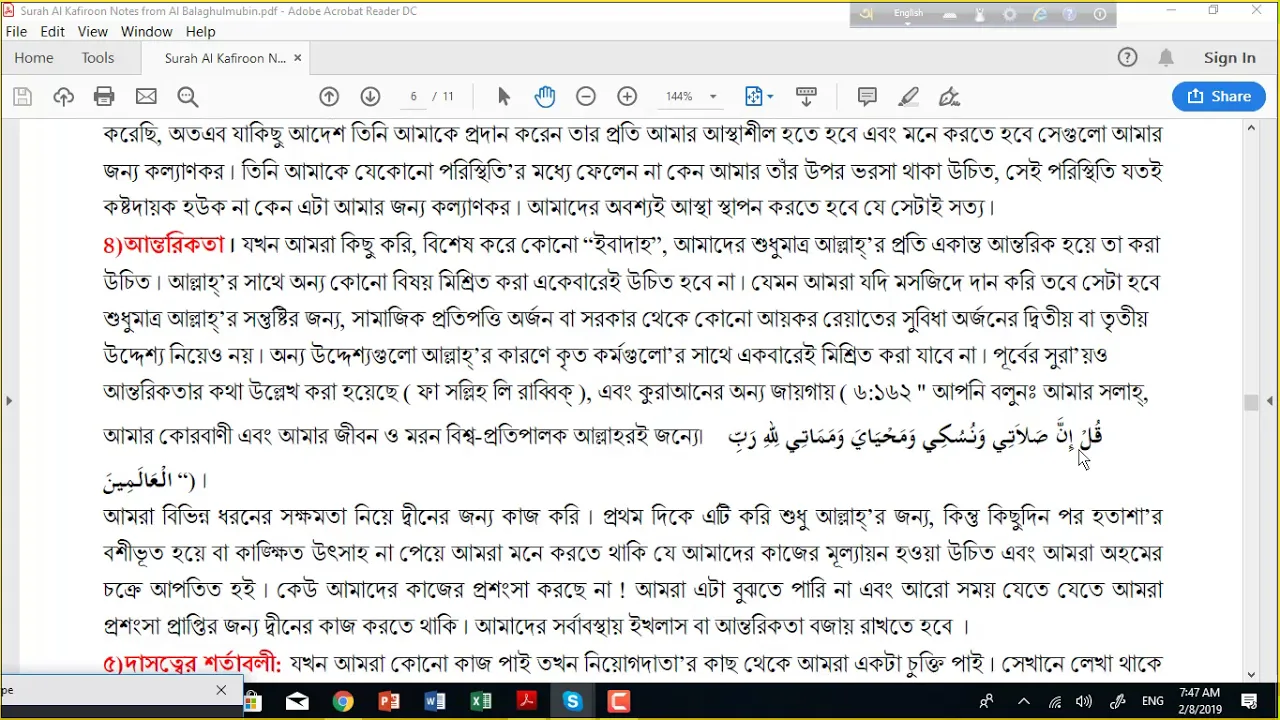This screenshot has height=720, width=1280.
Task: Open Adobe Acrobat from the taskbar
Action: coord(527,702)
